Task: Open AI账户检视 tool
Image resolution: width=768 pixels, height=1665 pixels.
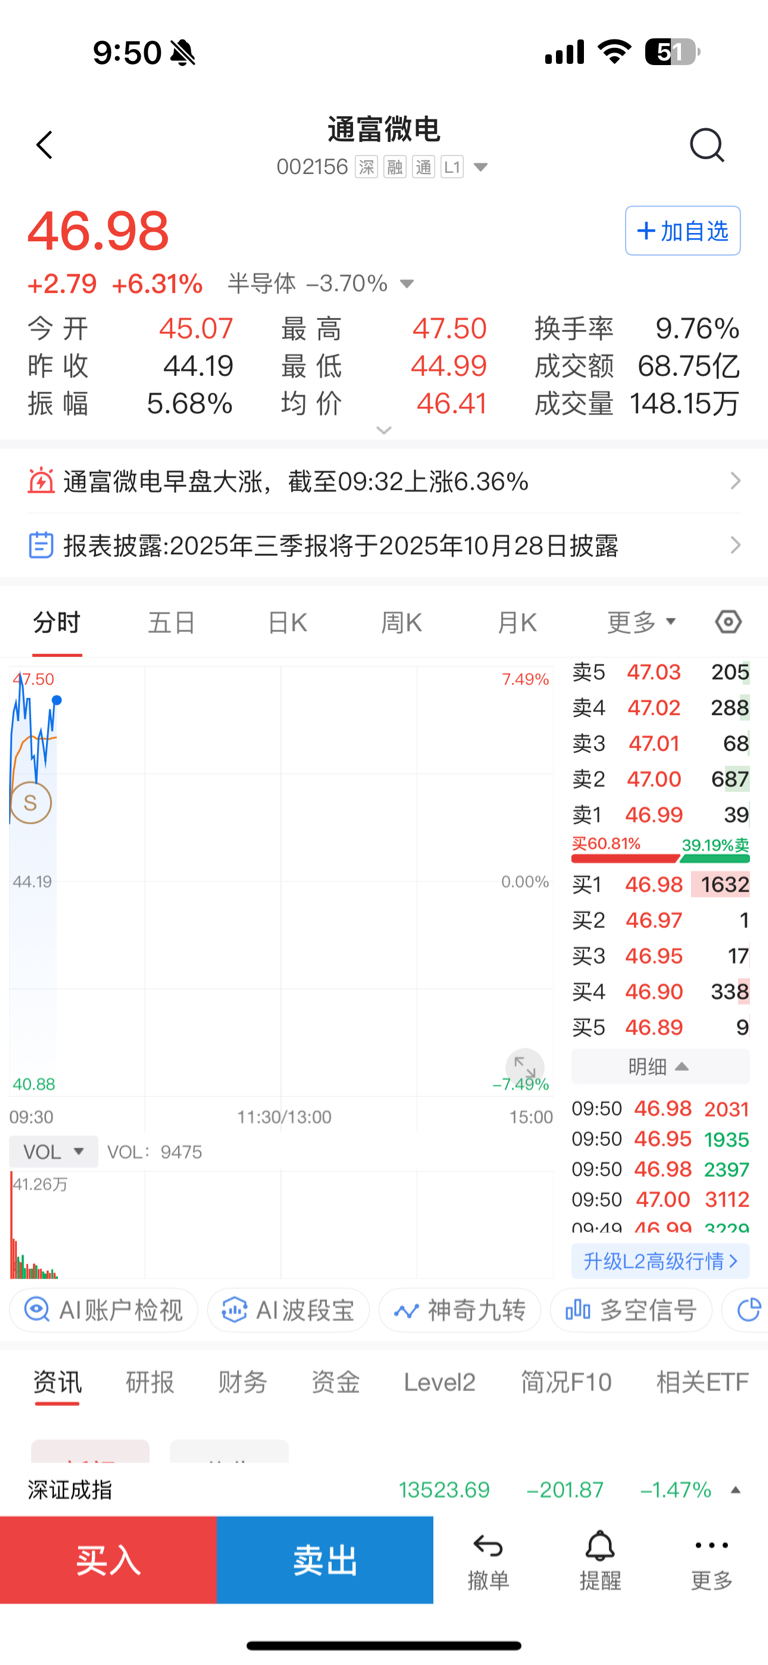Action: coord(104,1310)
